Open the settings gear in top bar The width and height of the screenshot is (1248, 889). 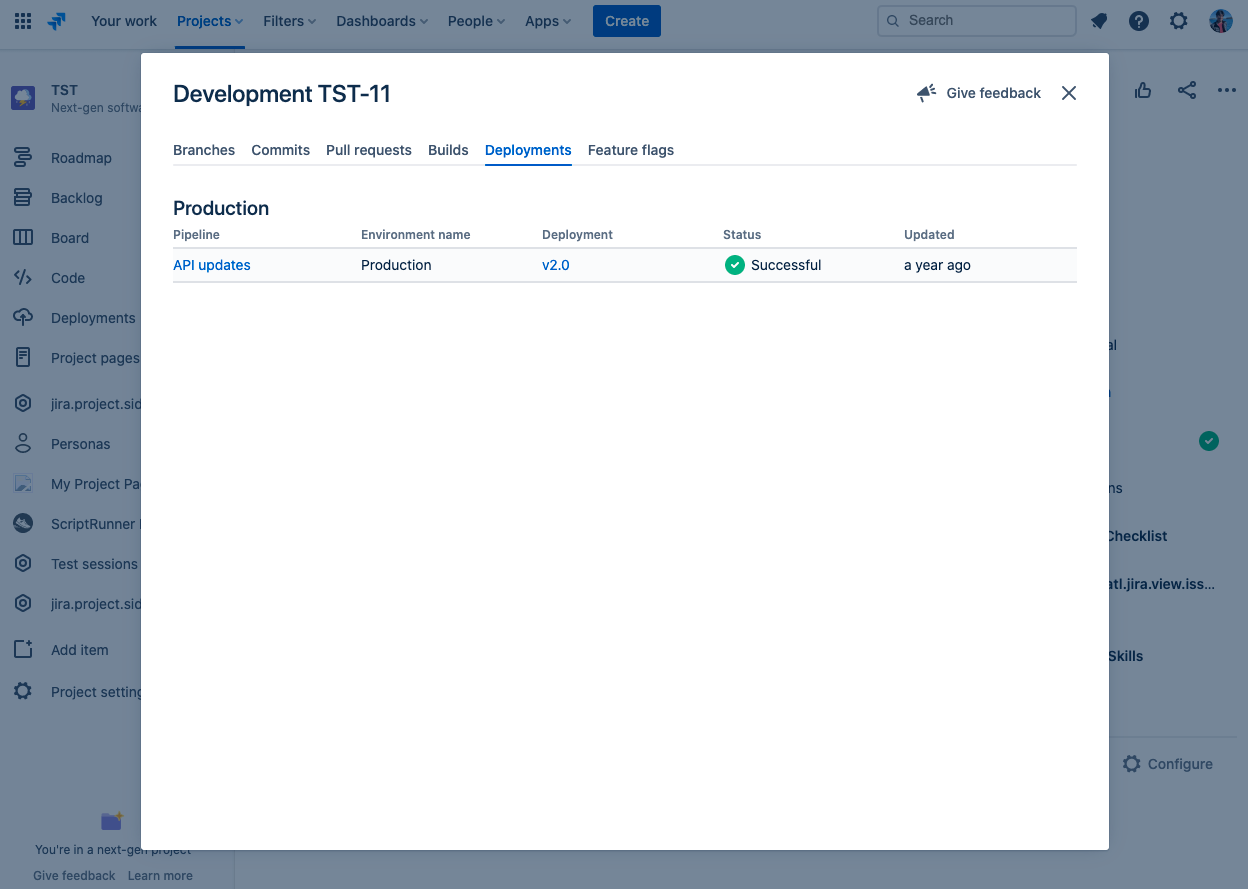pos(1179,21)
